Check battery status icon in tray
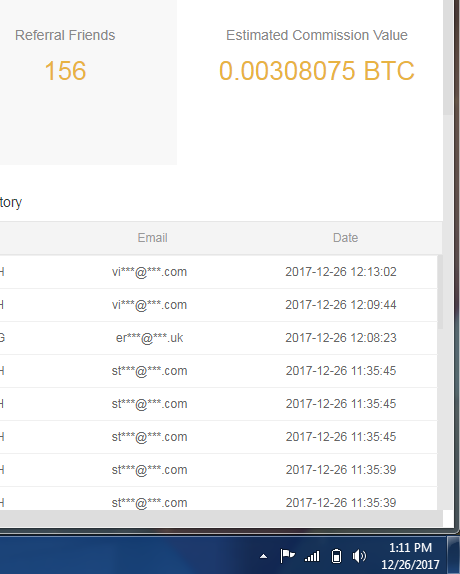 pyautogui.click(x=336, y=556)
